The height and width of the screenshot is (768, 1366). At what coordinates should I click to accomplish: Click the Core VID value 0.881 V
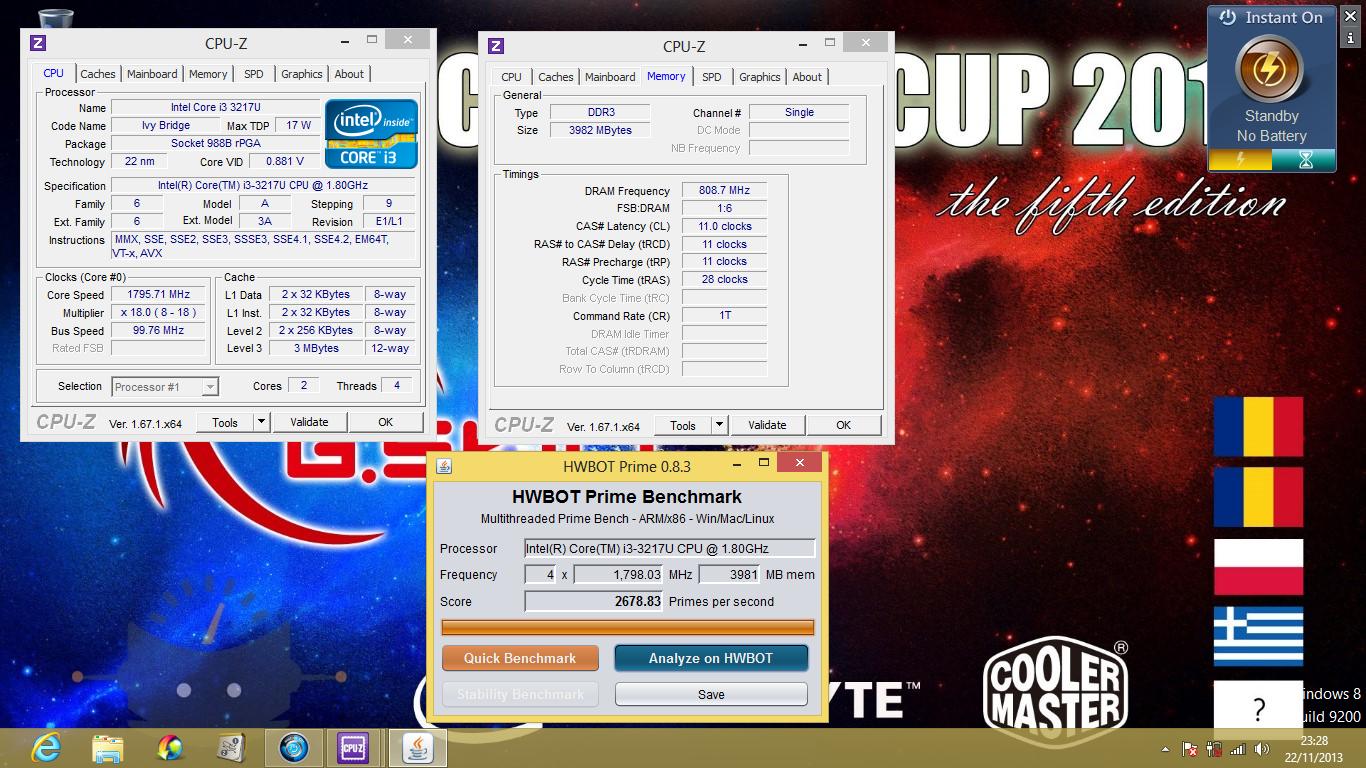coord(283,161)
